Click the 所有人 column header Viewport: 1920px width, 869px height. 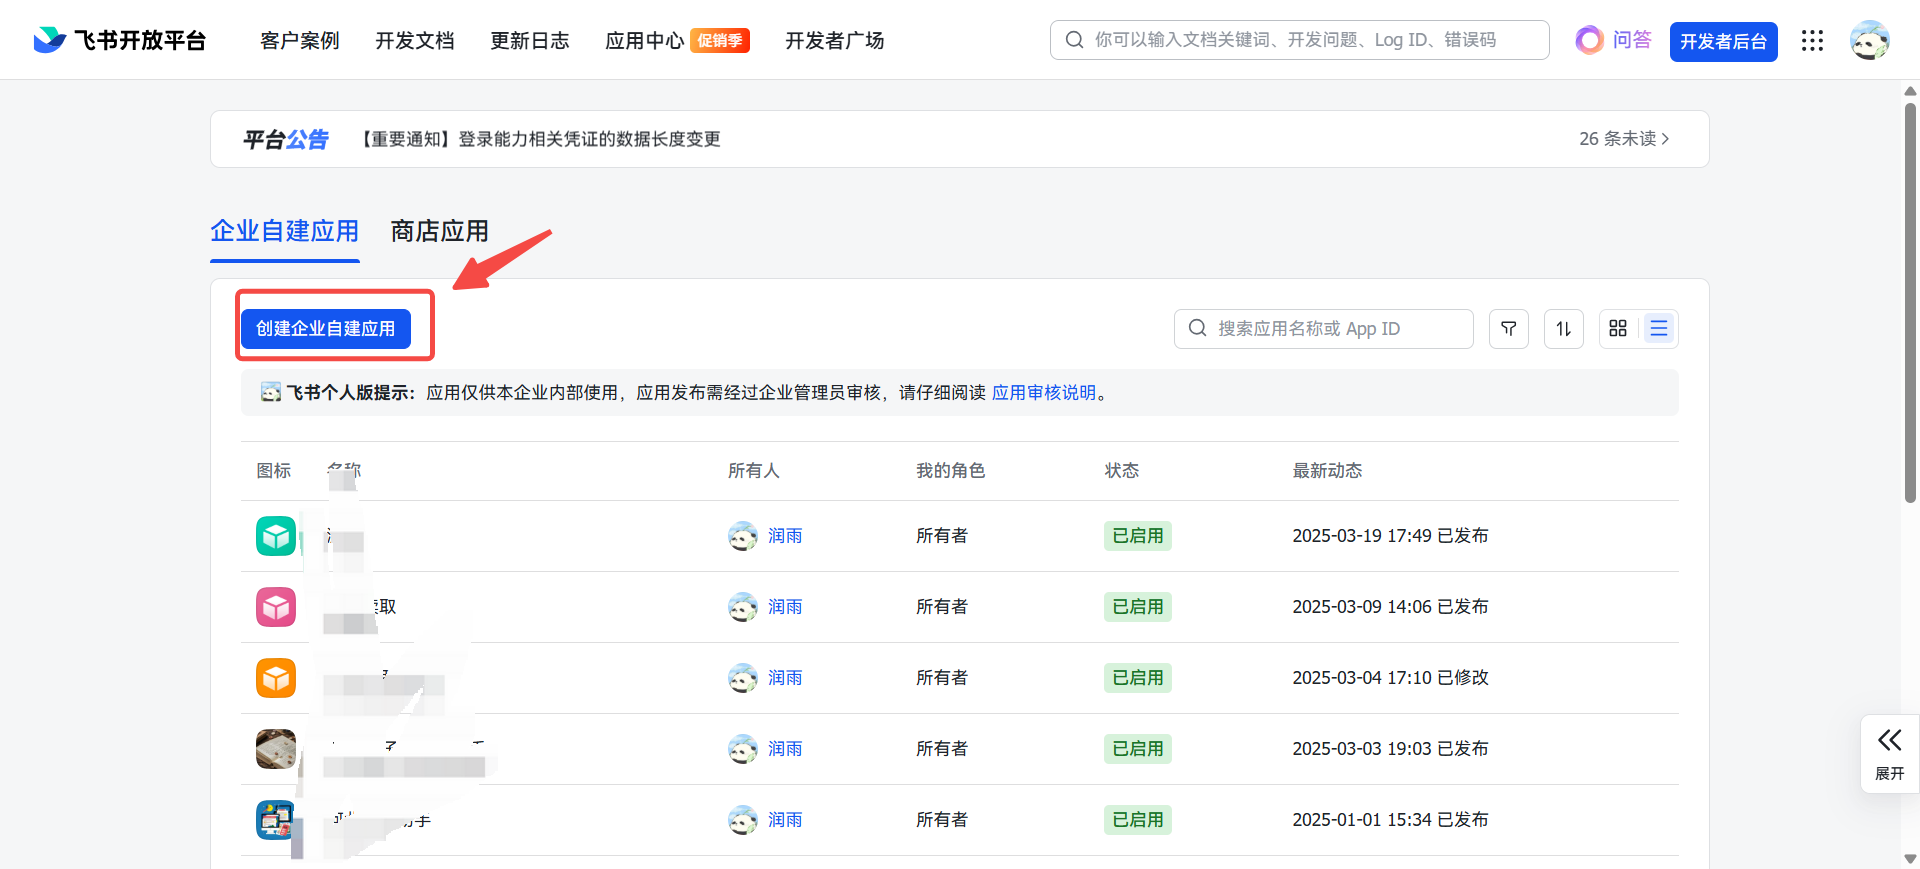[x=754, y=471]
